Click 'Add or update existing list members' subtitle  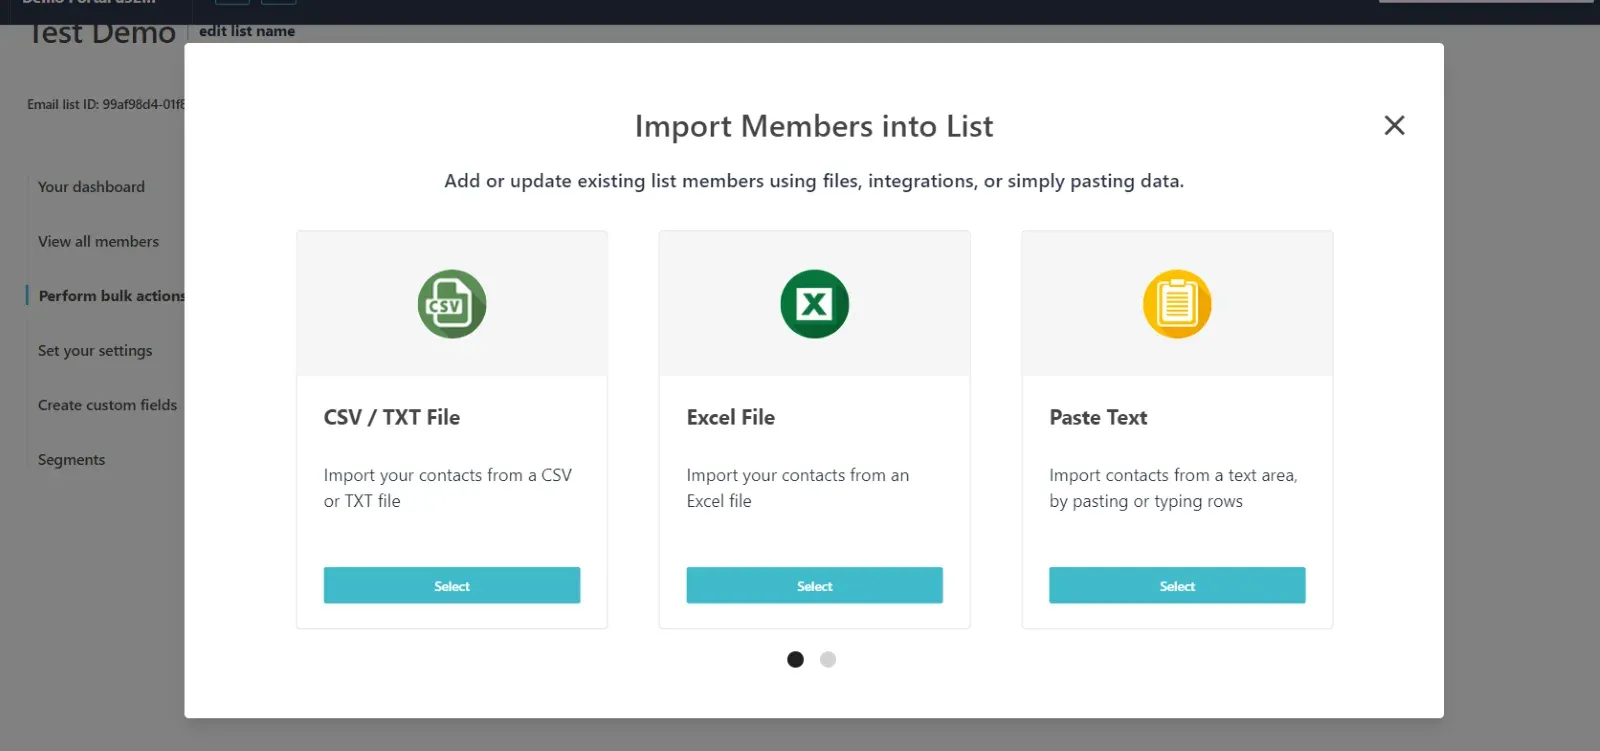point(814,181)
